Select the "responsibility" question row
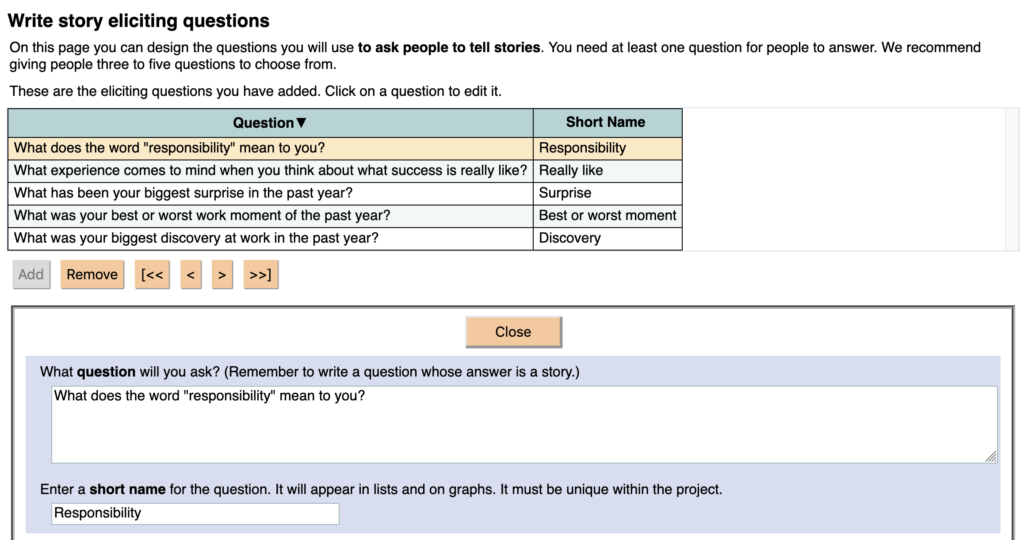The width and height of the screenshot is (1024, 540). tap(270, 148)
